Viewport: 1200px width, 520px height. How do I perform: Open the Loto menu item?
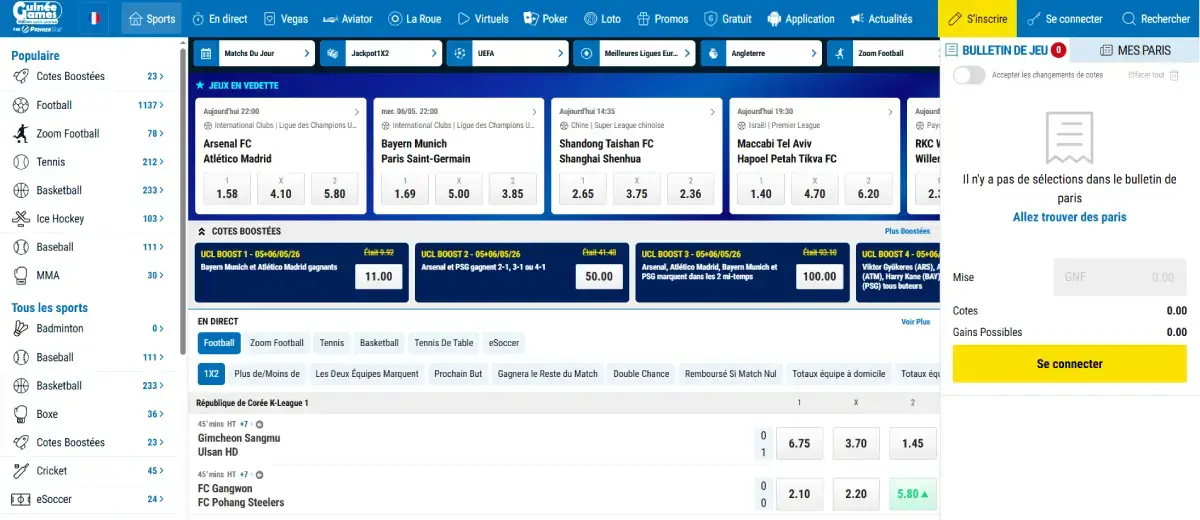click(x=602, y=19)
